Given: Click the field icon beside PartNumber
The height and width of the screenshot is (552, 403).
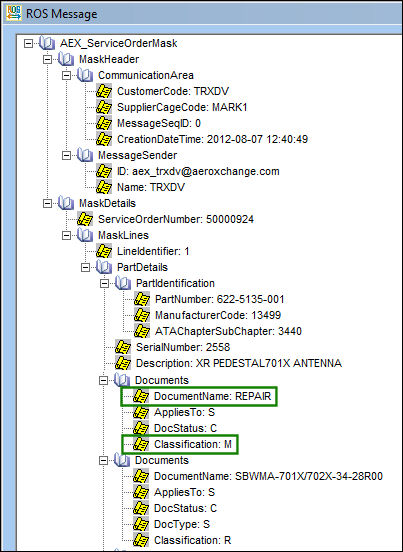Looking at the screenshot, I should [x=142, y=299].
